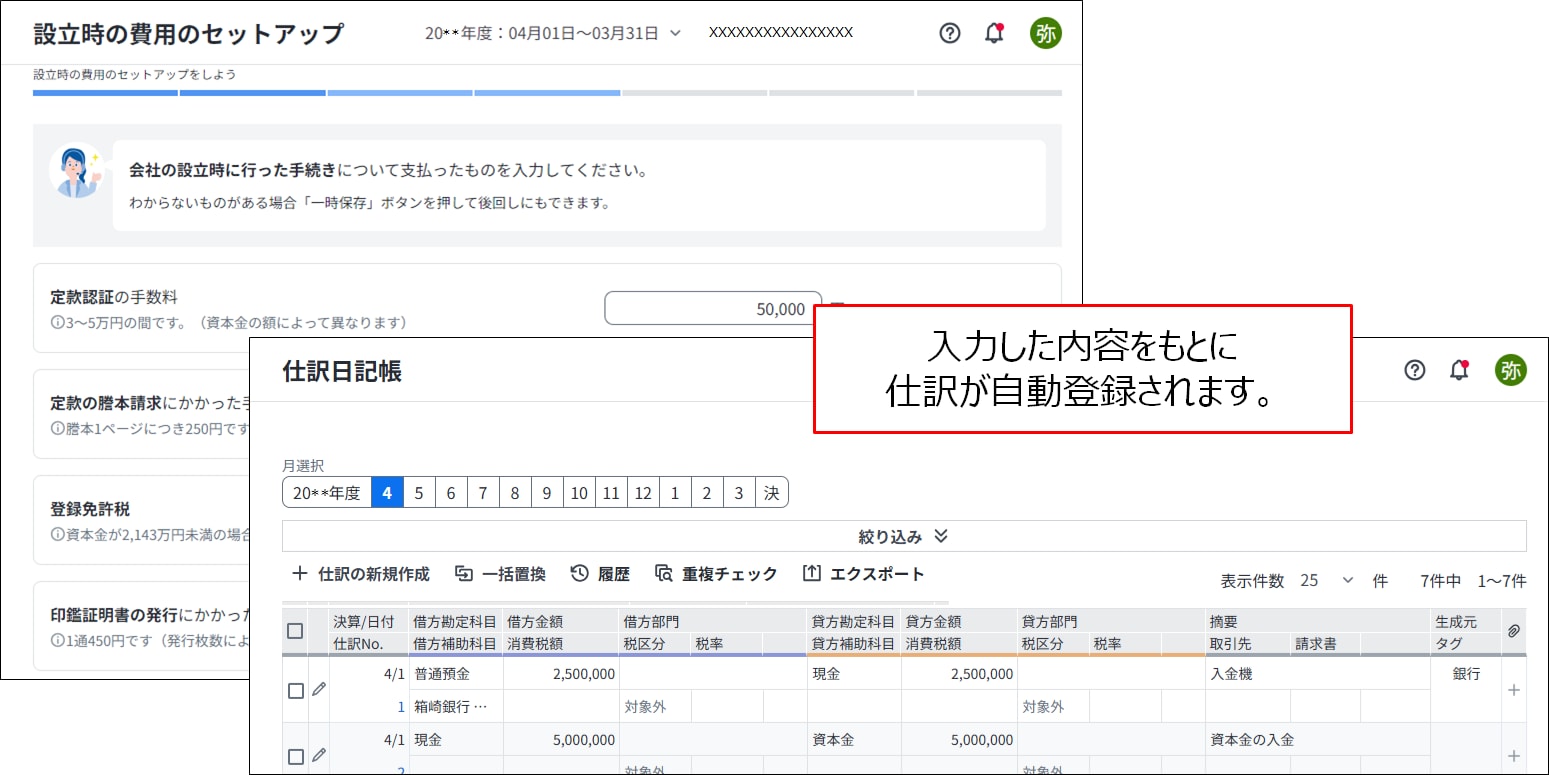Select month 1 tab
This screenshot has height=775, width=1549.
675,493
